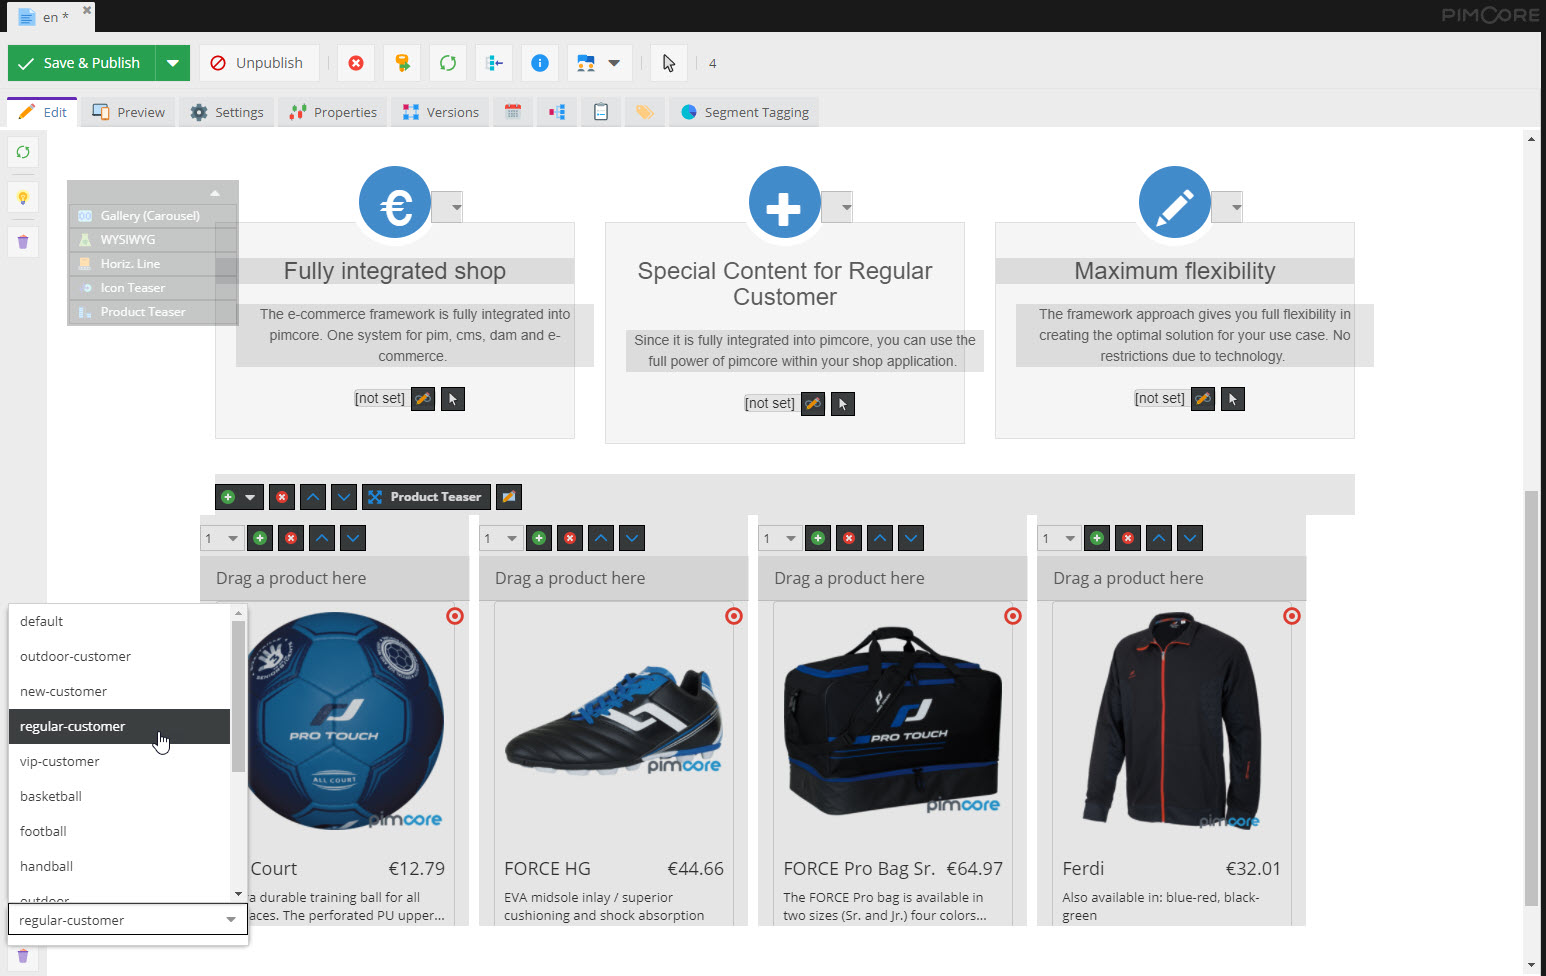
Task: Open the calendar scheduling tab icon
Action: coord(513,112)
